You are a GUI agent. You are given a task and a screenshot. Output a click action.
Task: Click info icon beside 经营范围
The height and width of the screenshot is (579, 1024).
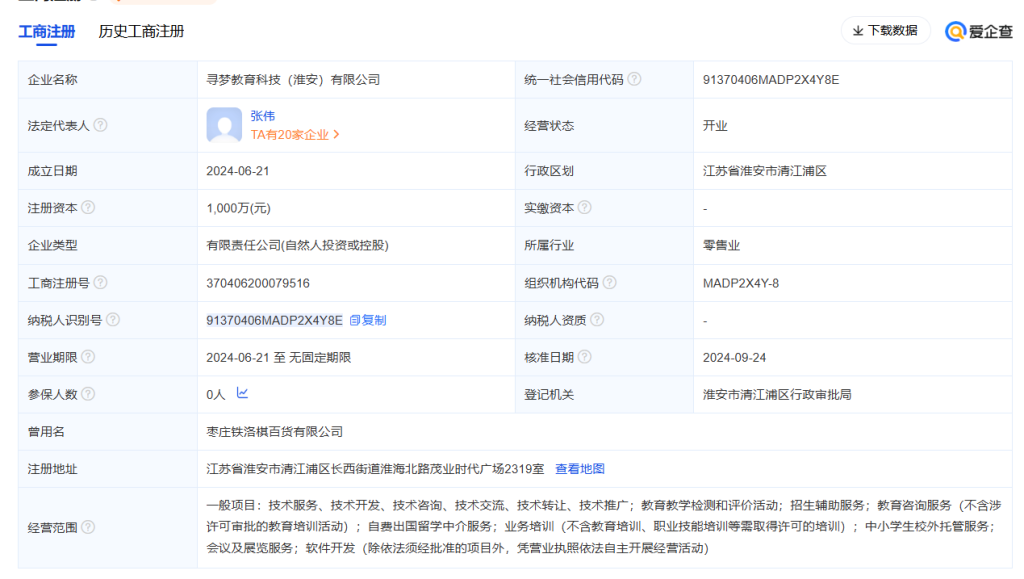pyautogui.click(x=88, y=527)
